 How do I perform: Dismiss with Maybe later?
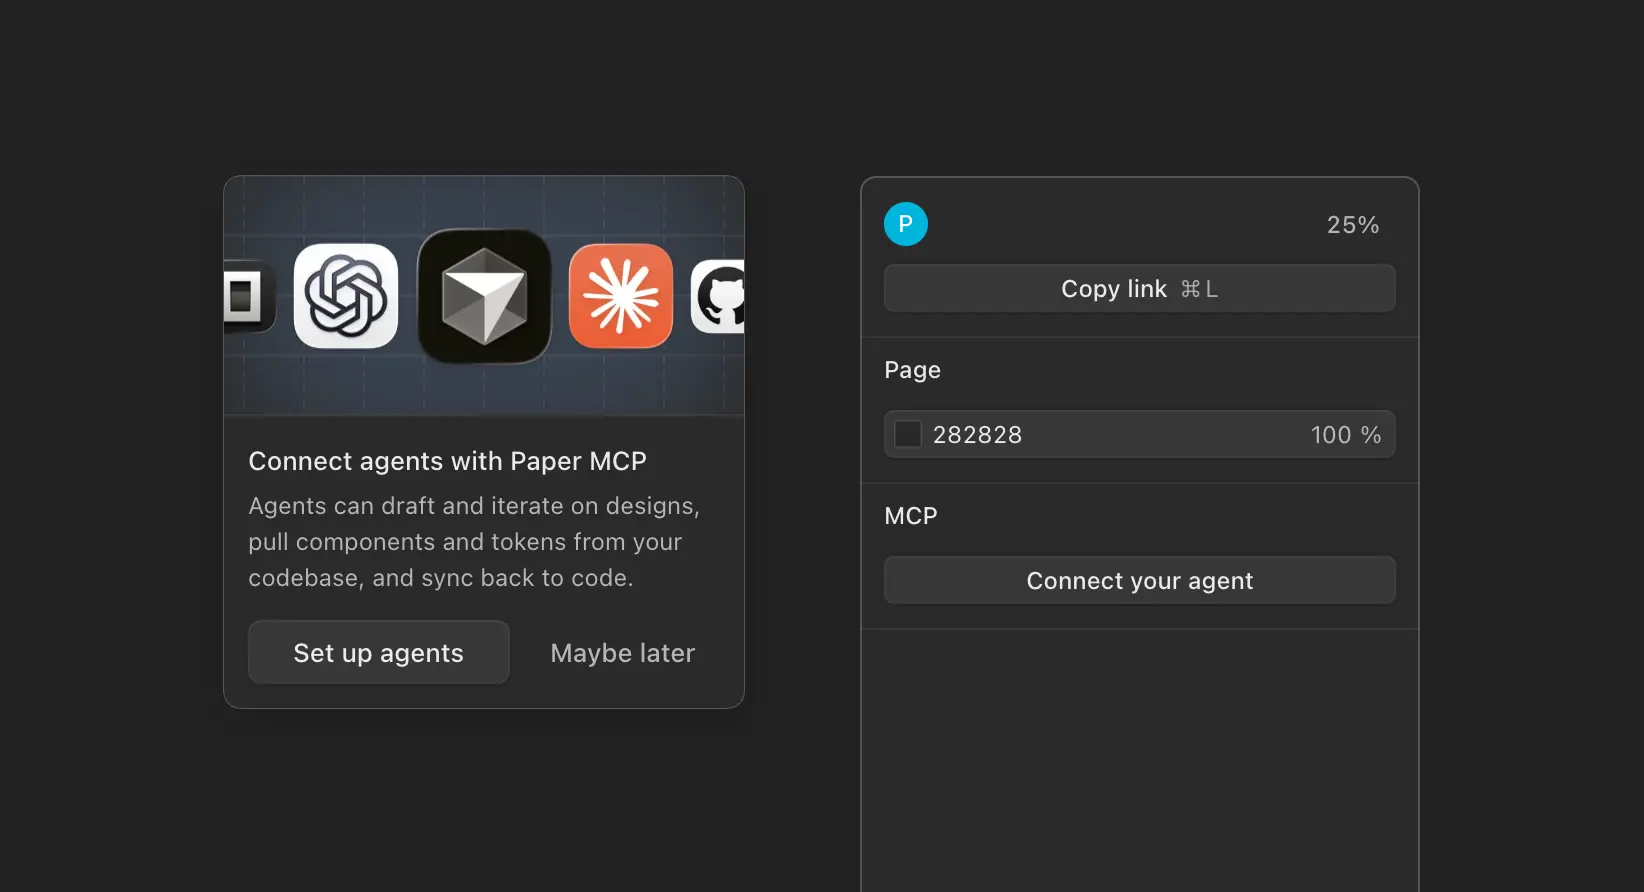pyautogui.click(x=622, y=653)
